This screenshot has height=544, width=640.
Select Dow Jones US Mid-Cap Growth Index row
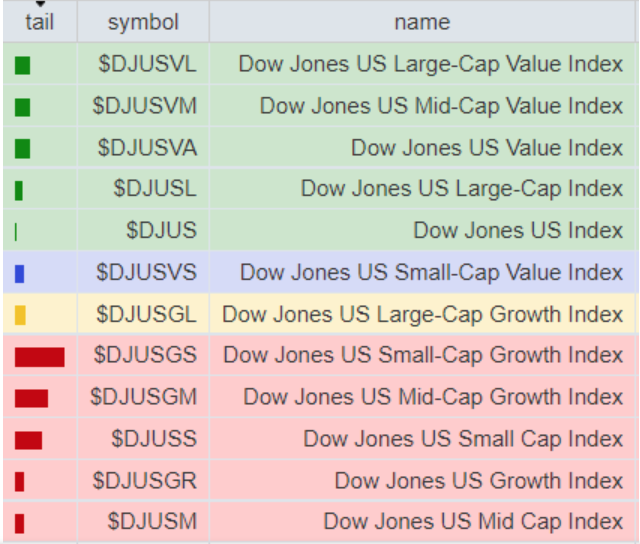coord(320,397)
